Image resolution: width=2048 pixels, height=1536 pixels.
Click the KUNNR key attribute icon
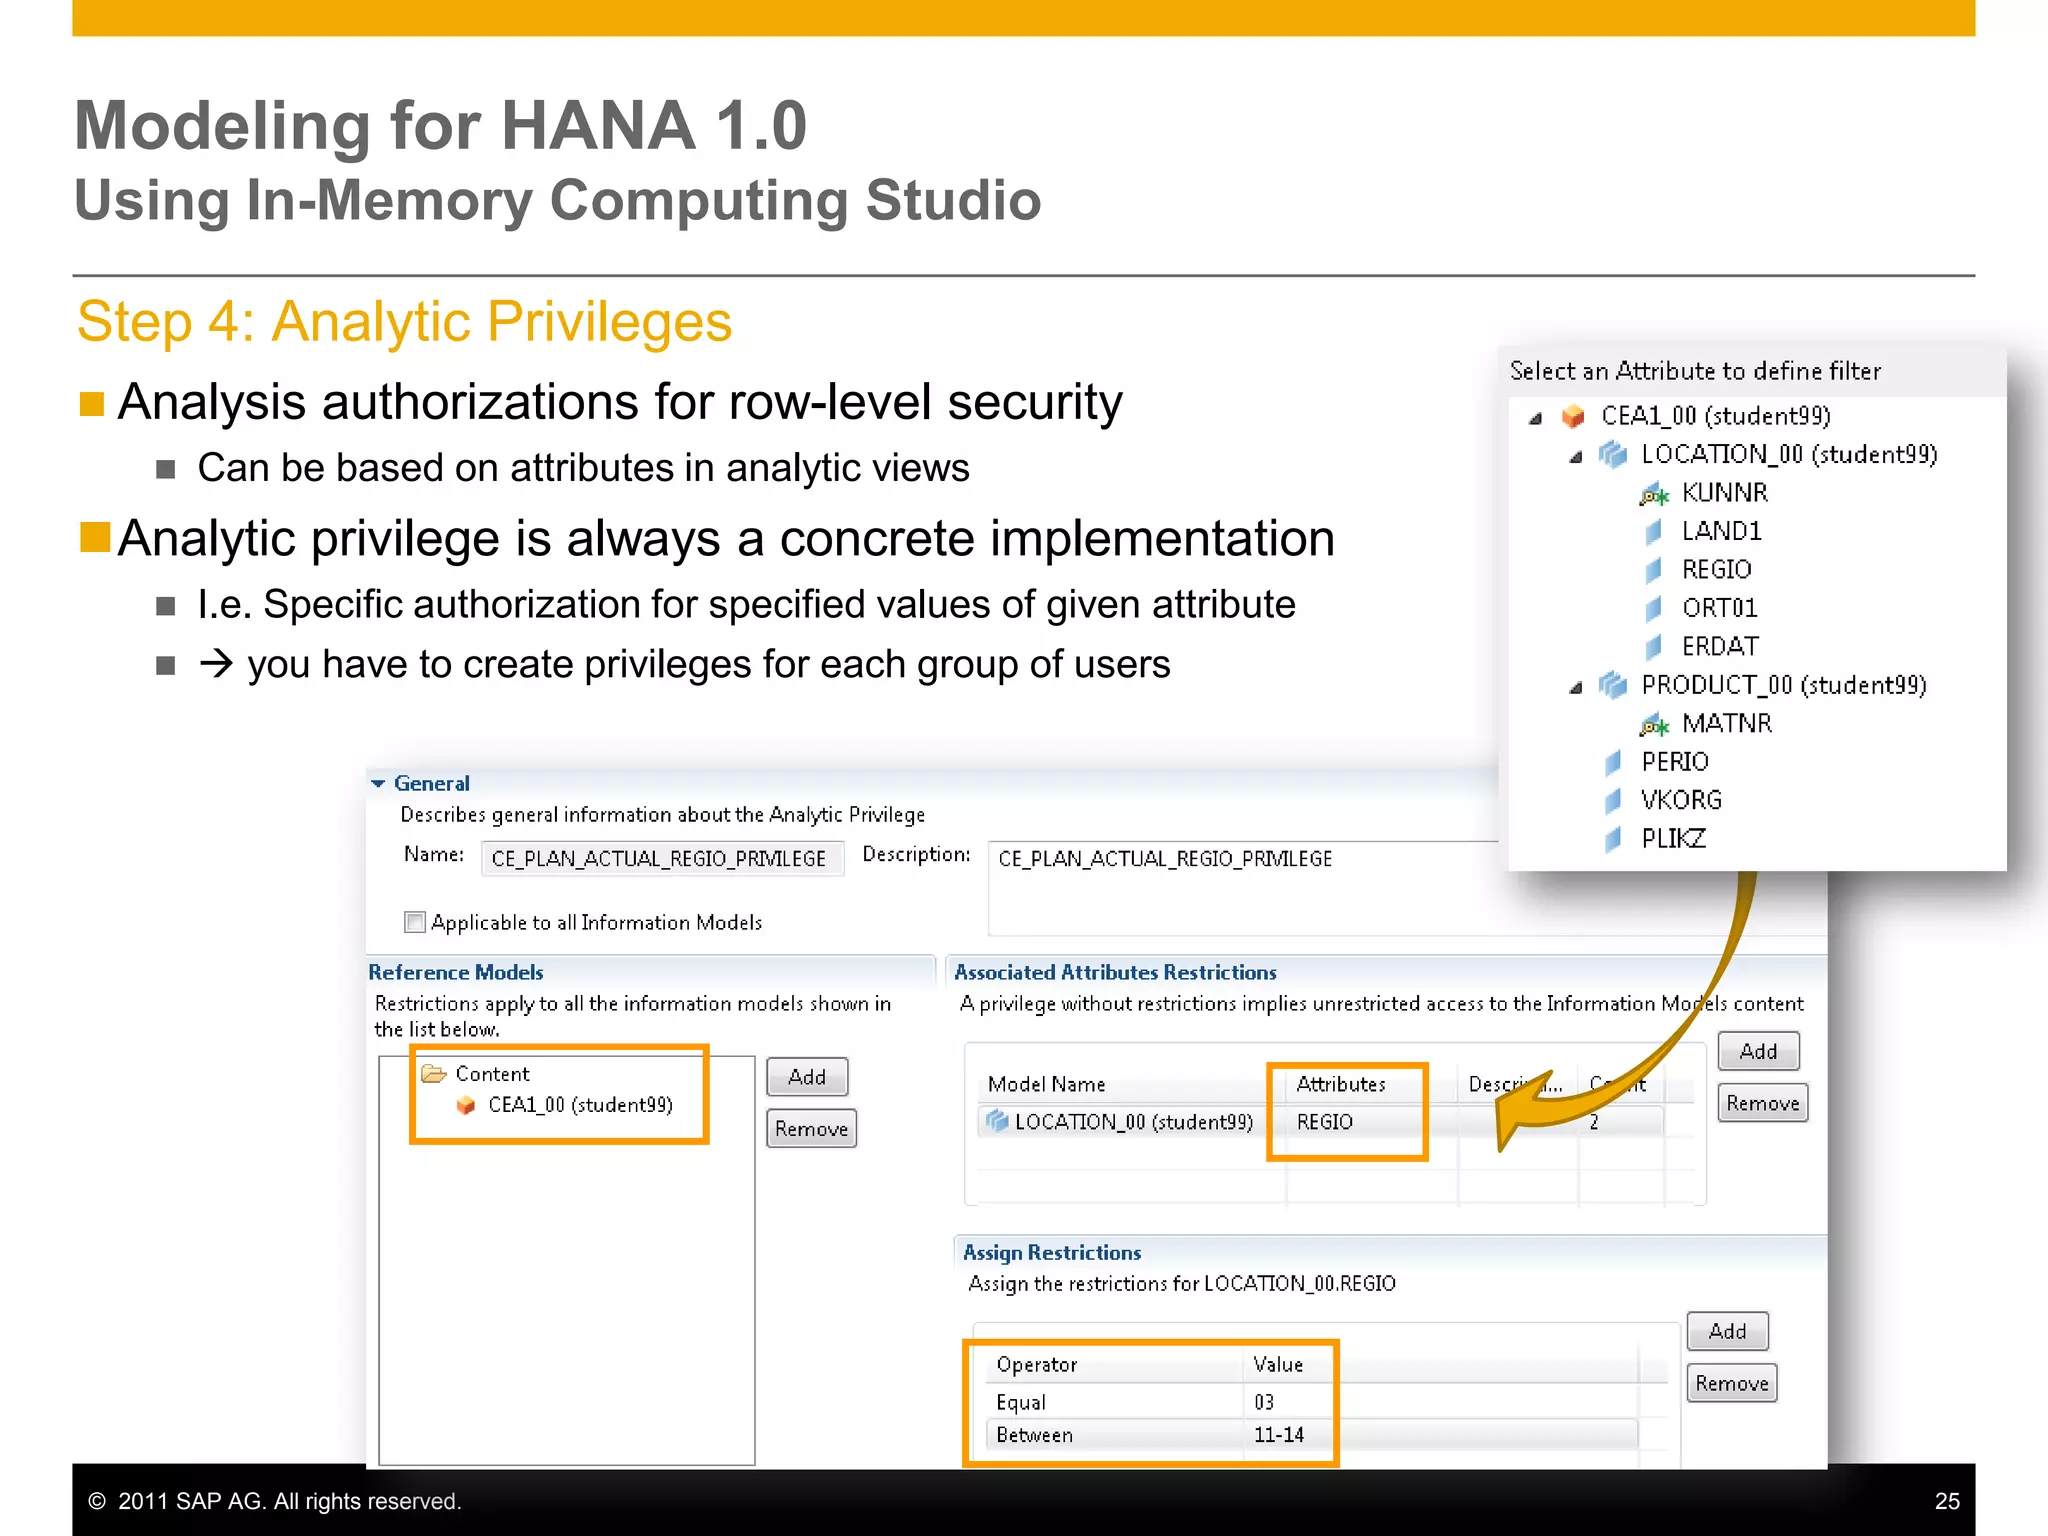[1654, 494]
